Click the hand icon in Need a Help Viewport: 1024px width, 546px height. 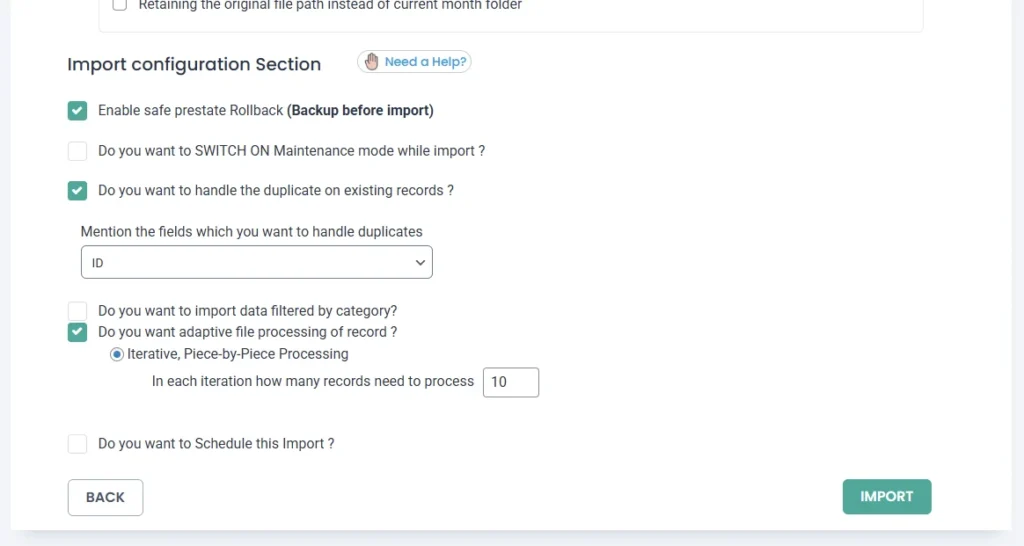coord(372,62)
